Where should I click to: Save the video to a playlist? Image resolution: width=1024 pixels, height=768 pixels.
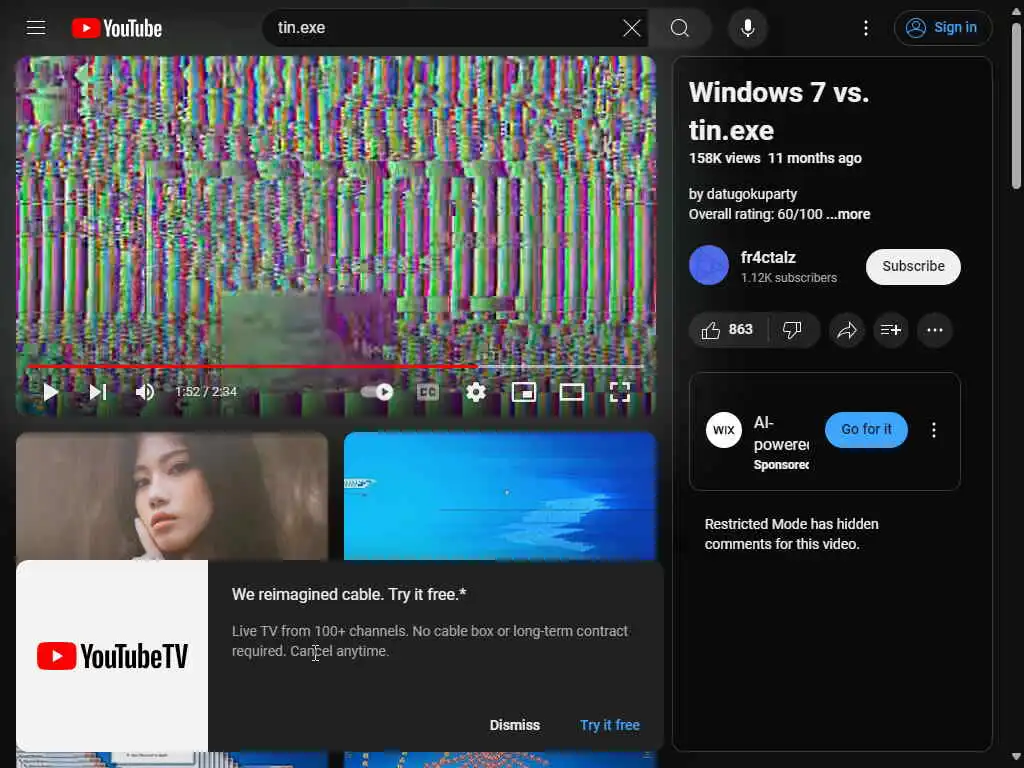(x=891, y=330)
